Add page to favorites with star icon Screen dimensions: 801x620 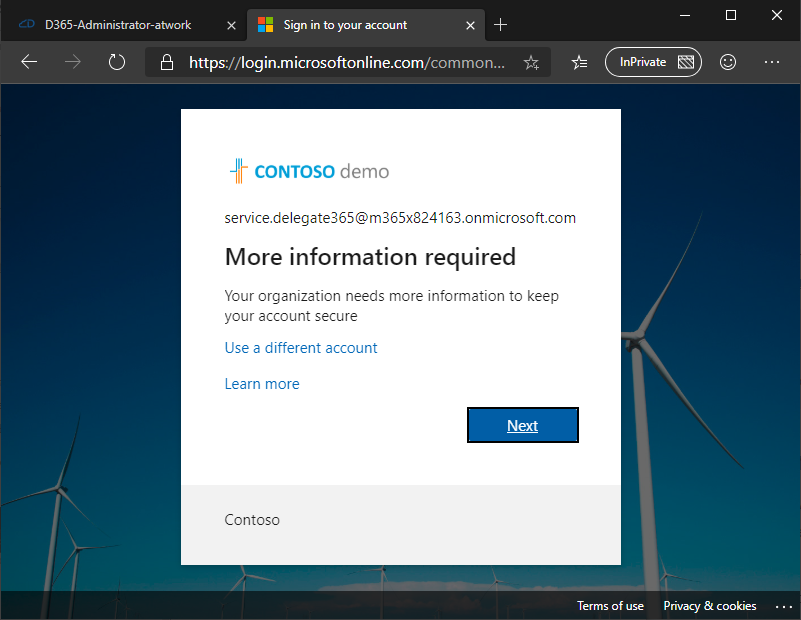pyautogui.click(x=531, y=63)
